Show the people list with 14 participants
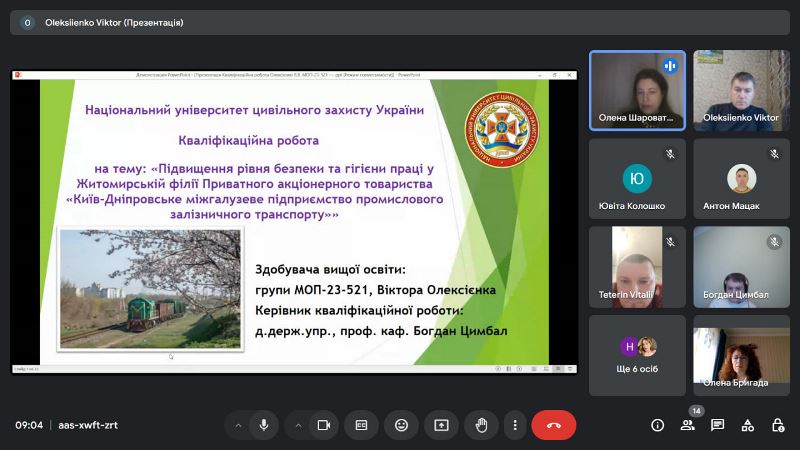The image size is (800, 450). (688, 425)
